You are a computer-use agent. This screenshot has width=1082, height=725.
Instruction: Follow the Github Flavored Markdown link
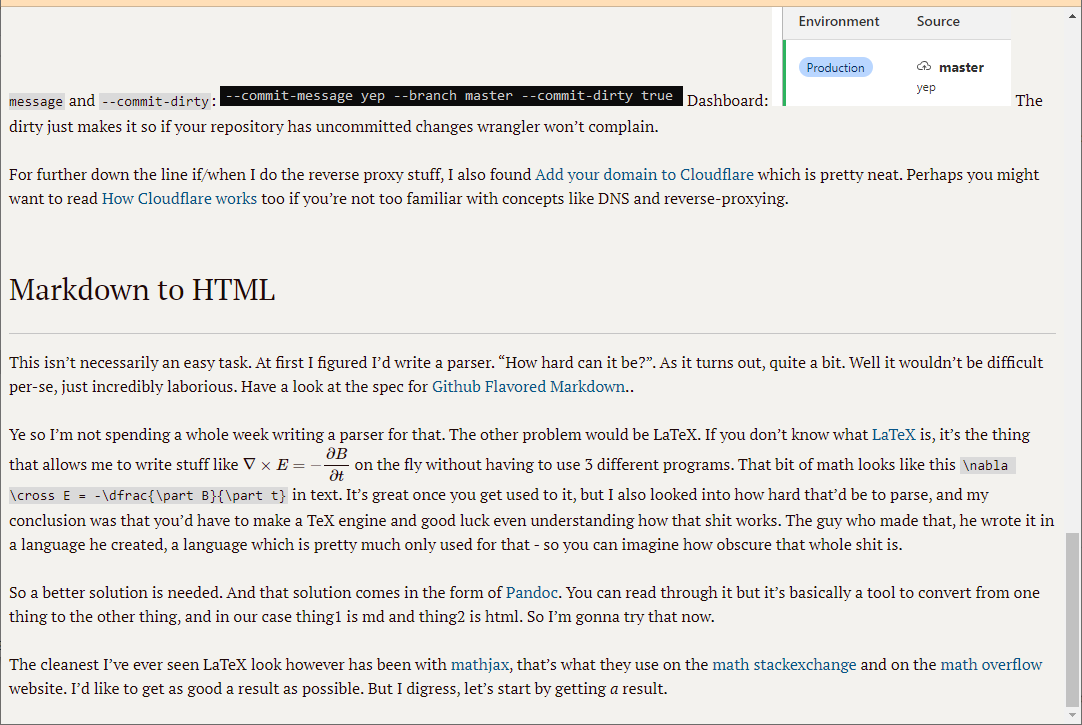pyautogui.click(x=528, y=386)
